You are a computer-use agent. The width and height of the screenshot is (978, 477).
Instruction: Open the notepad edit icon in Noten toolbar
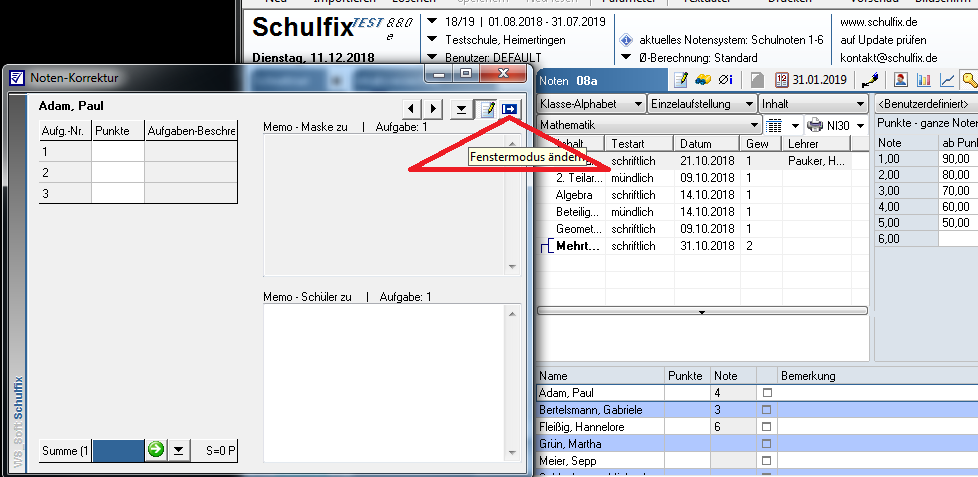[x=681, y=80]
